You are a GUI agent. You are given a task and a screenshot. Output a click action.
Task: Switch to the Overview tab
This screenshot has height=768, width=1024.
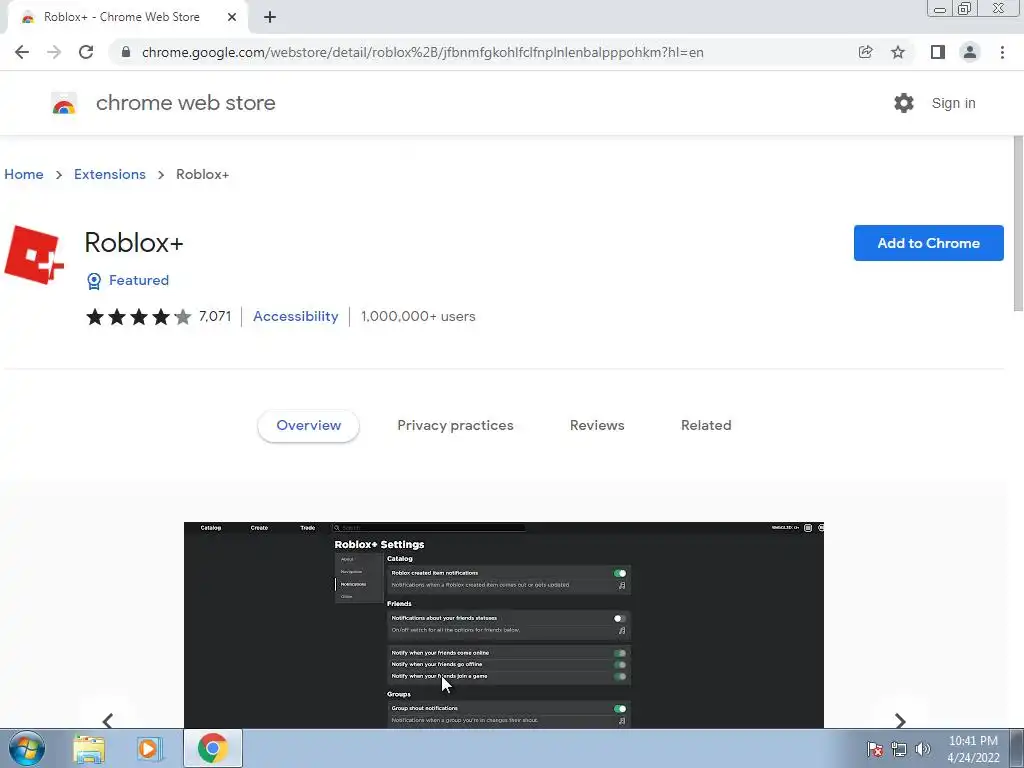[x=308, y=425]
